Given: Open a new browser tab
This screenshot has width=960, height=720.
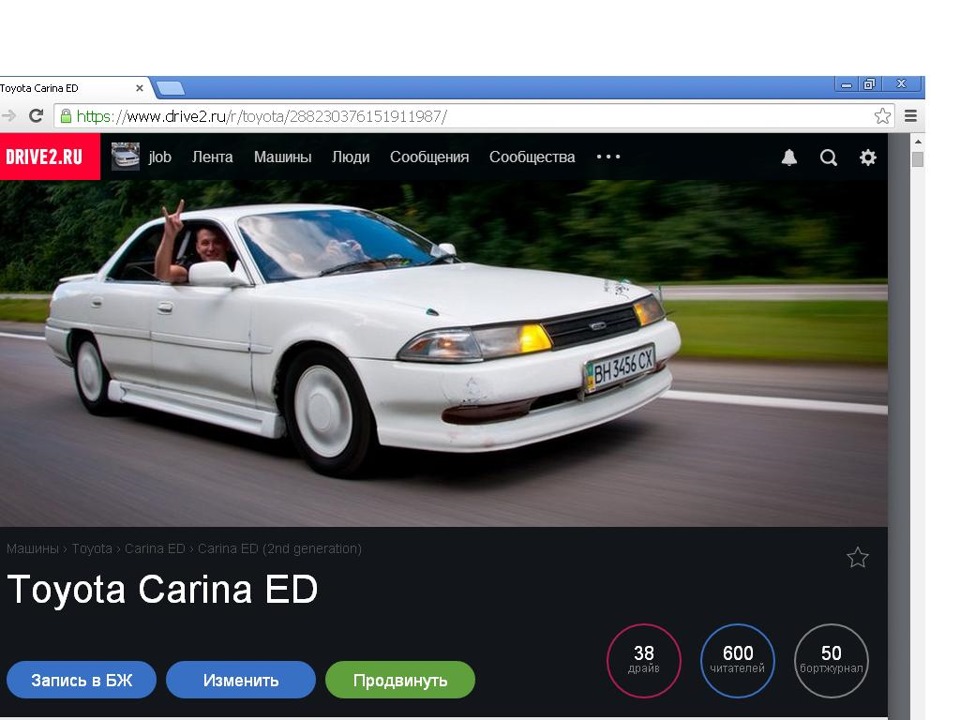Looking at the screenshot, I should coord(170,89).
